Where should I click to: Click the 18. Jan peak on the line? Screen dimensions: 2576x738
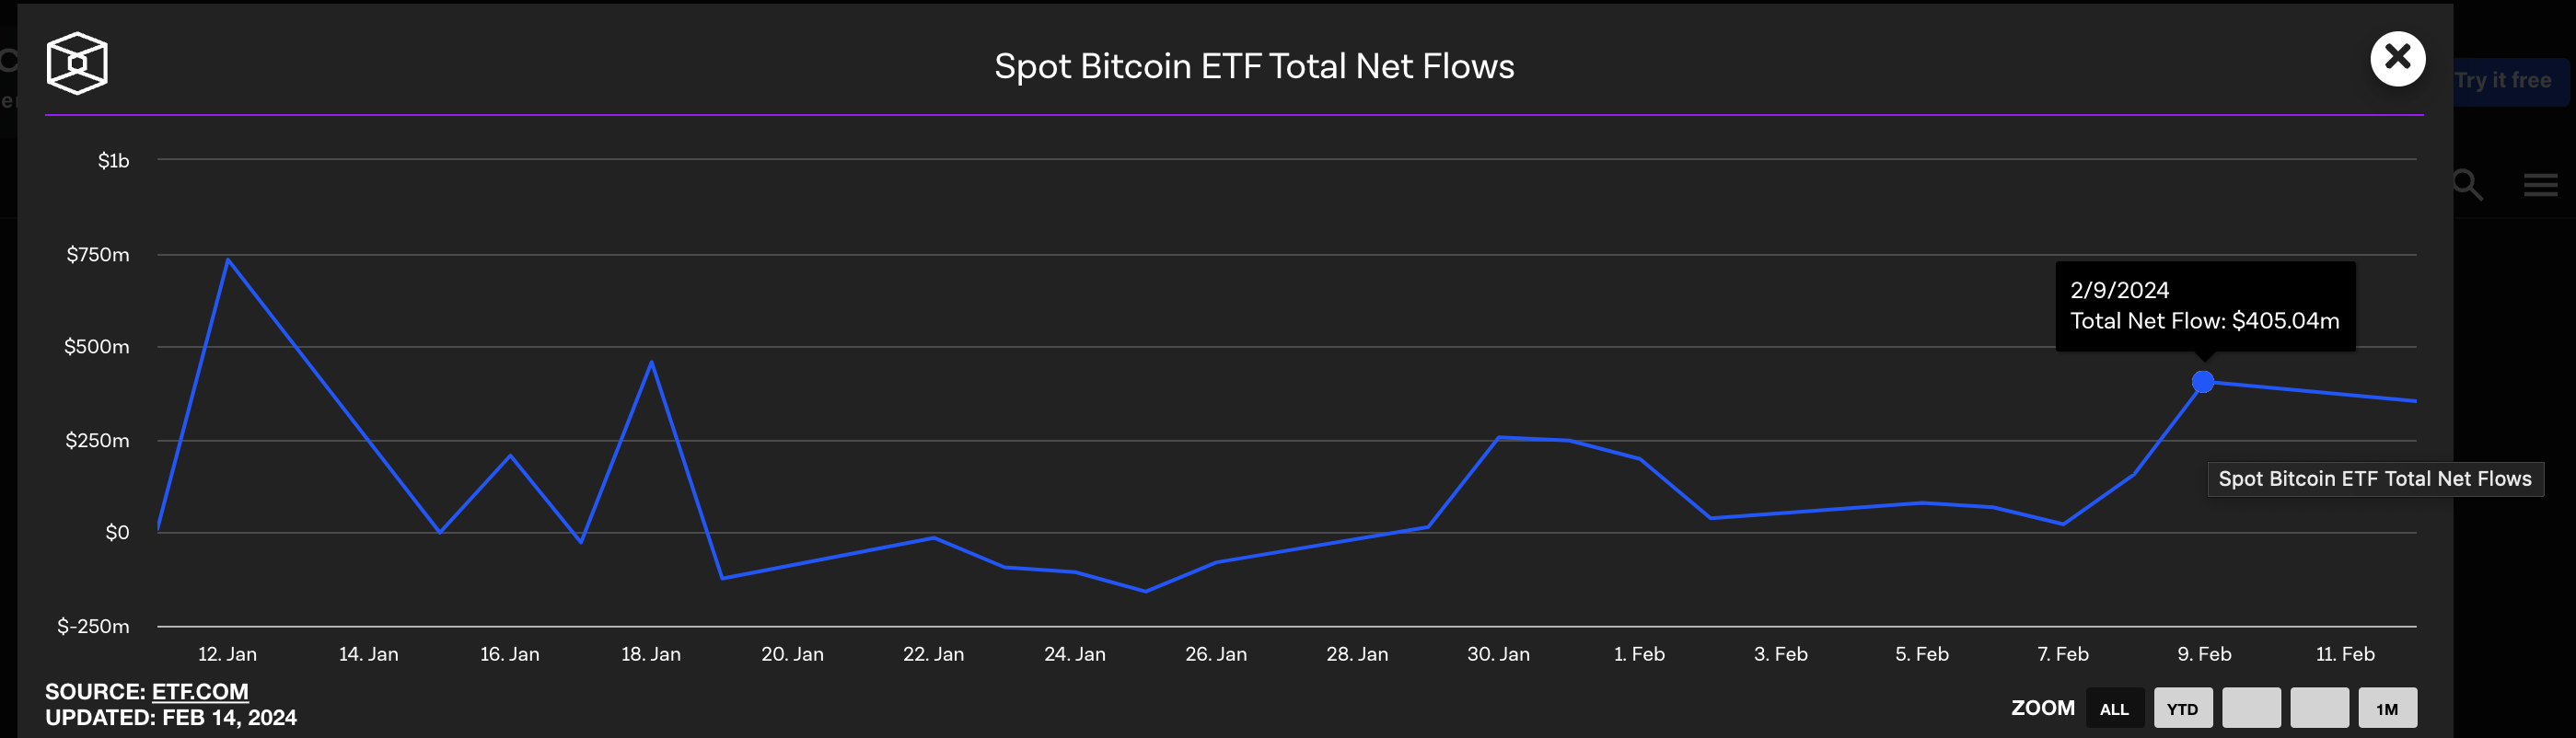pyautogui.click(x=652, y=362)
